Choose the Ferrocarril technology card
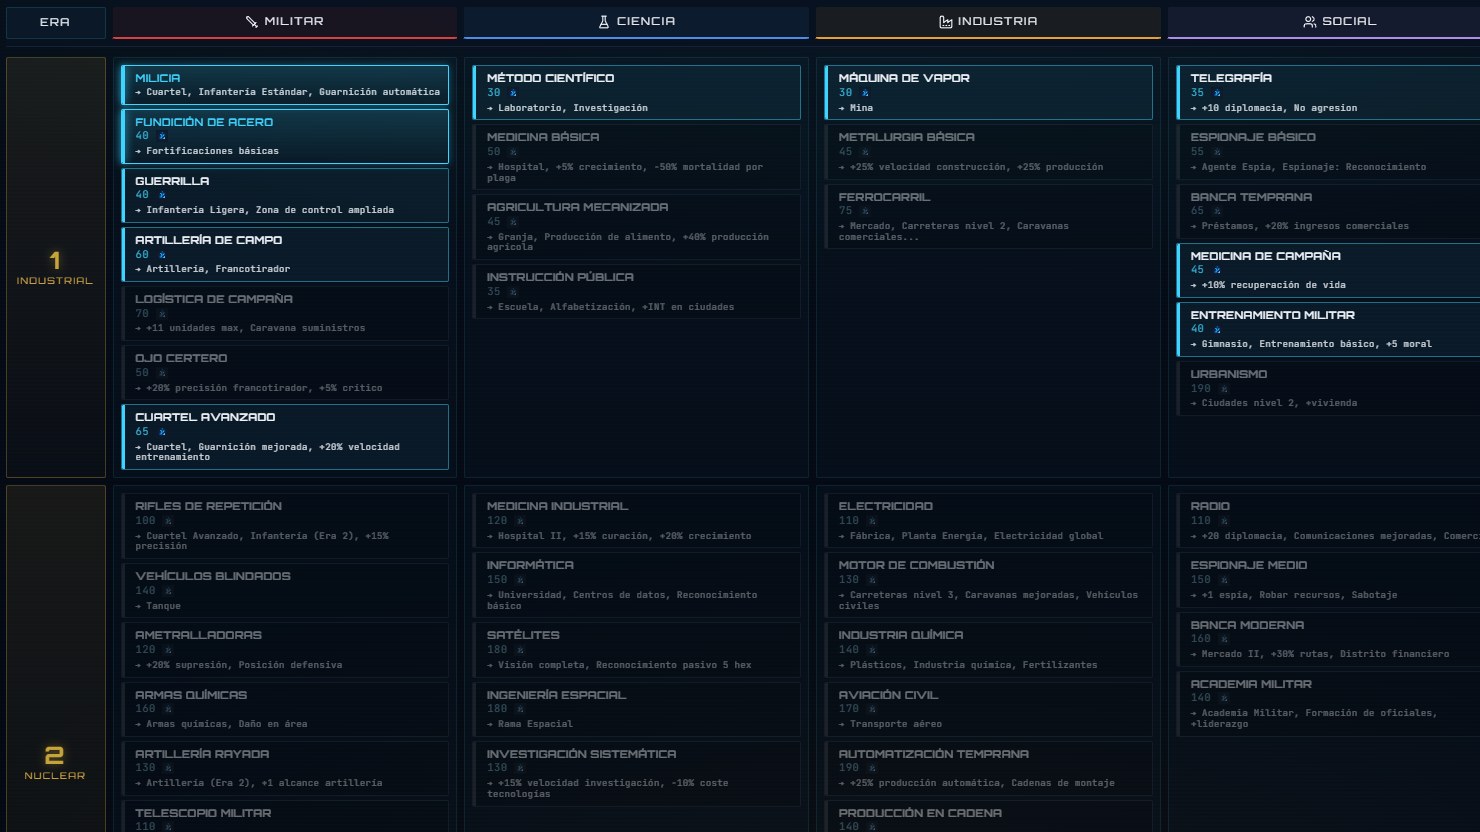Viewport: 1480px width, 832px height. (988, 216)
